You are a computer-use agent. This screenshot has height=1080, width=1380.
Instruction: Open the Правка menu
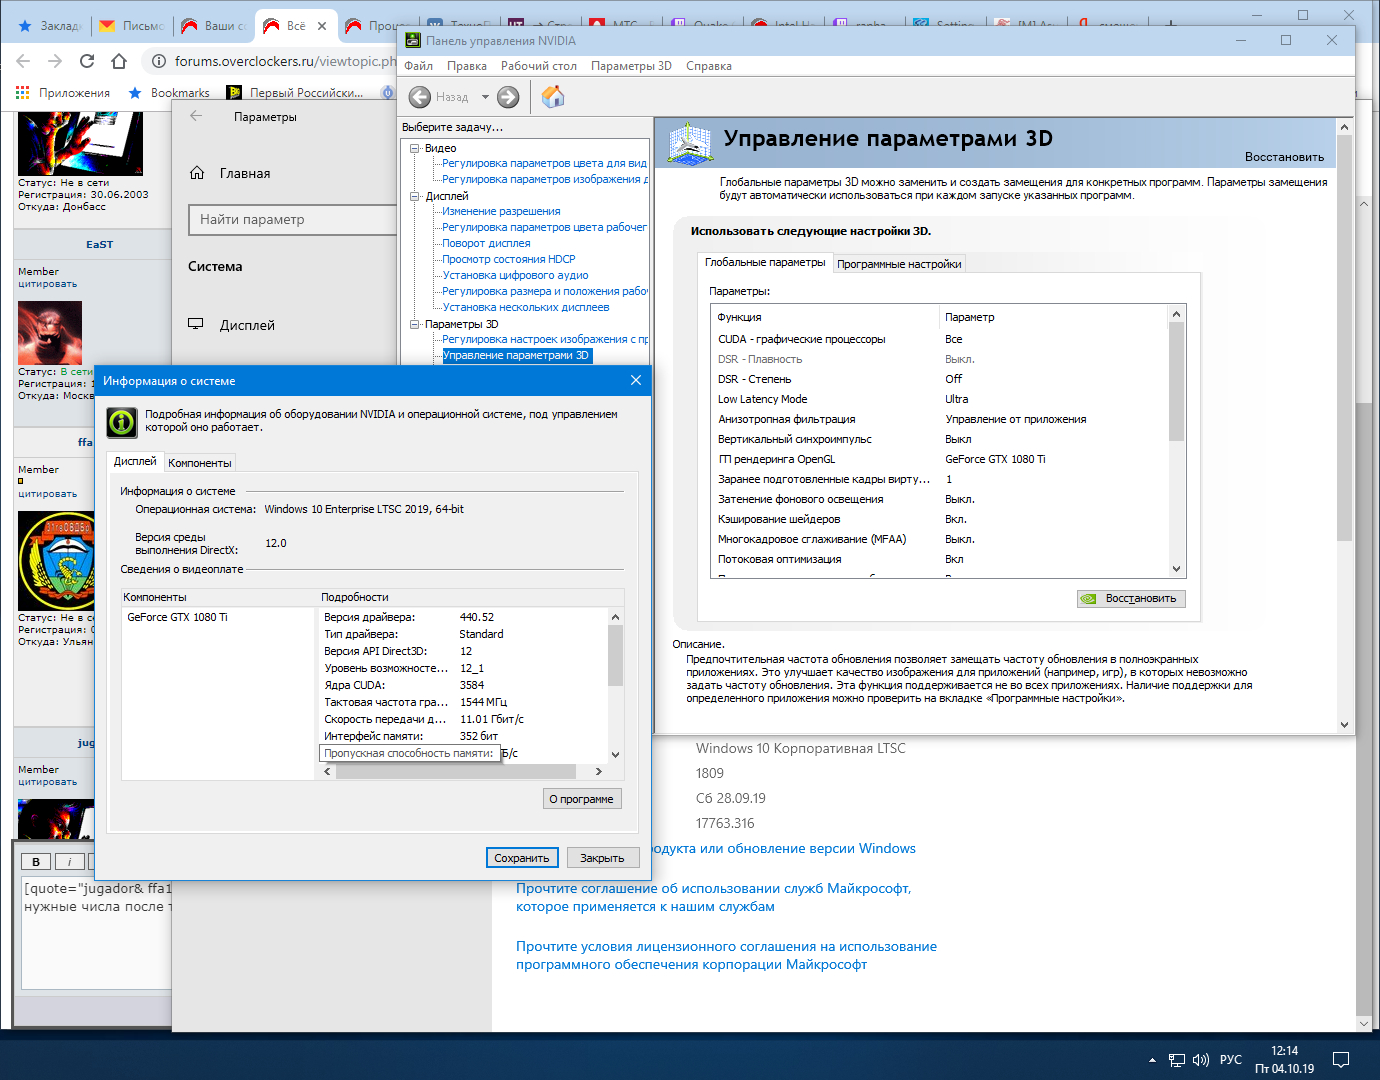coord(467,66)
